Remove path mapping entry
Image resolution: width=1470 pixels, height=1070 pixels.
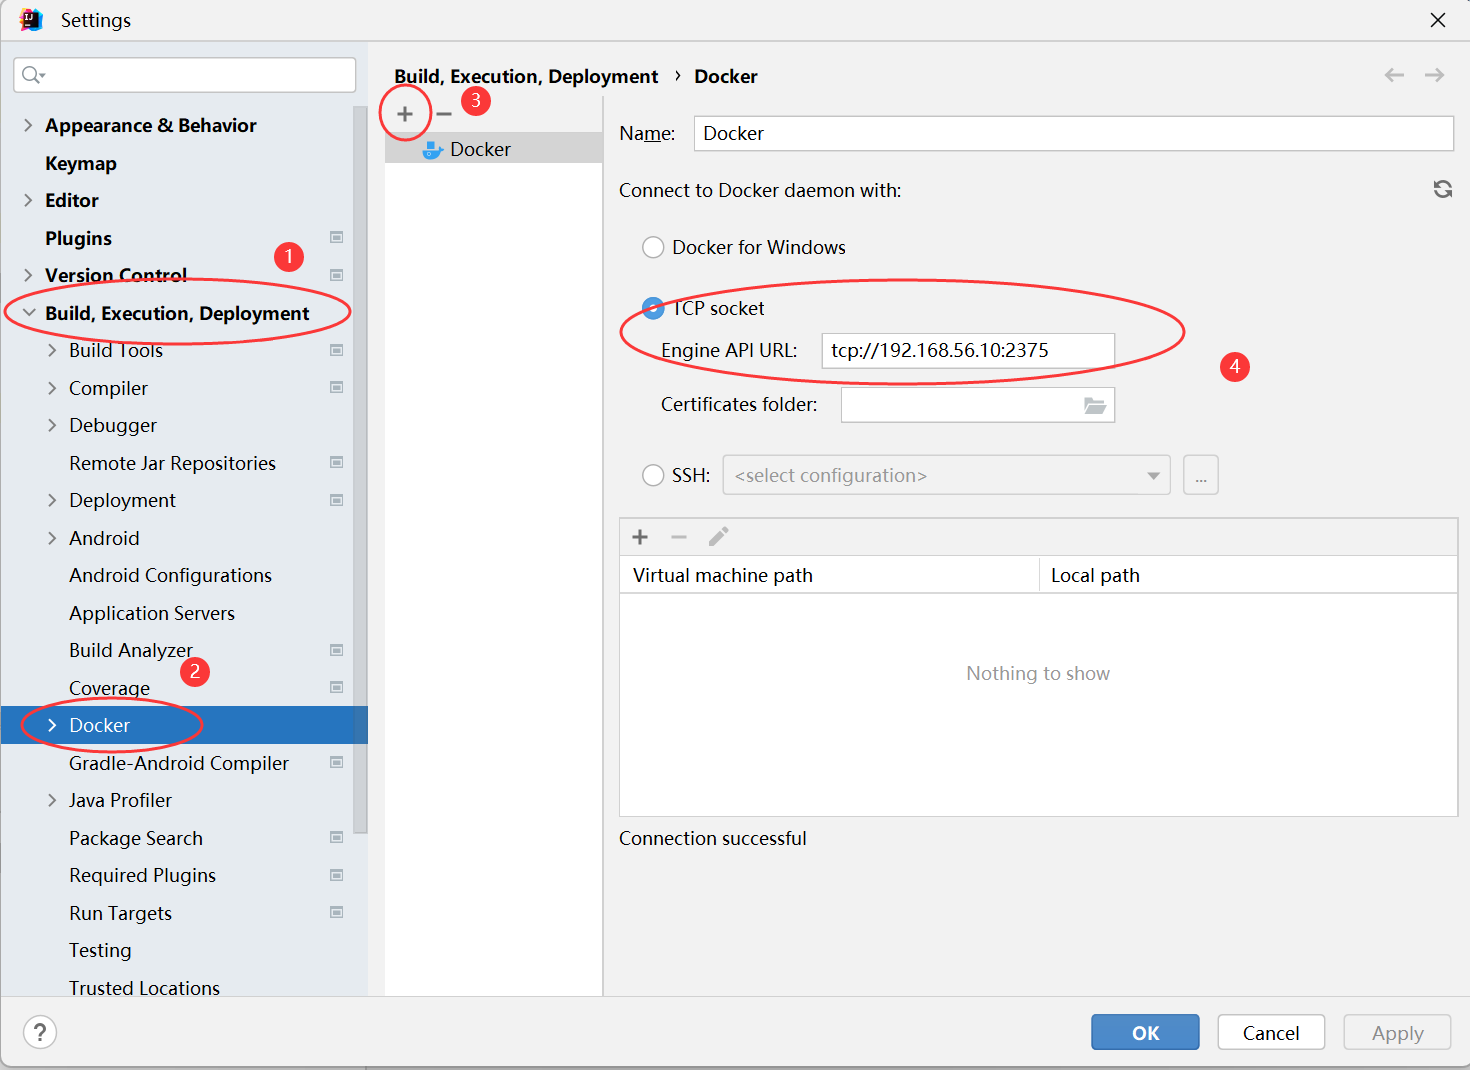point(679,537)
